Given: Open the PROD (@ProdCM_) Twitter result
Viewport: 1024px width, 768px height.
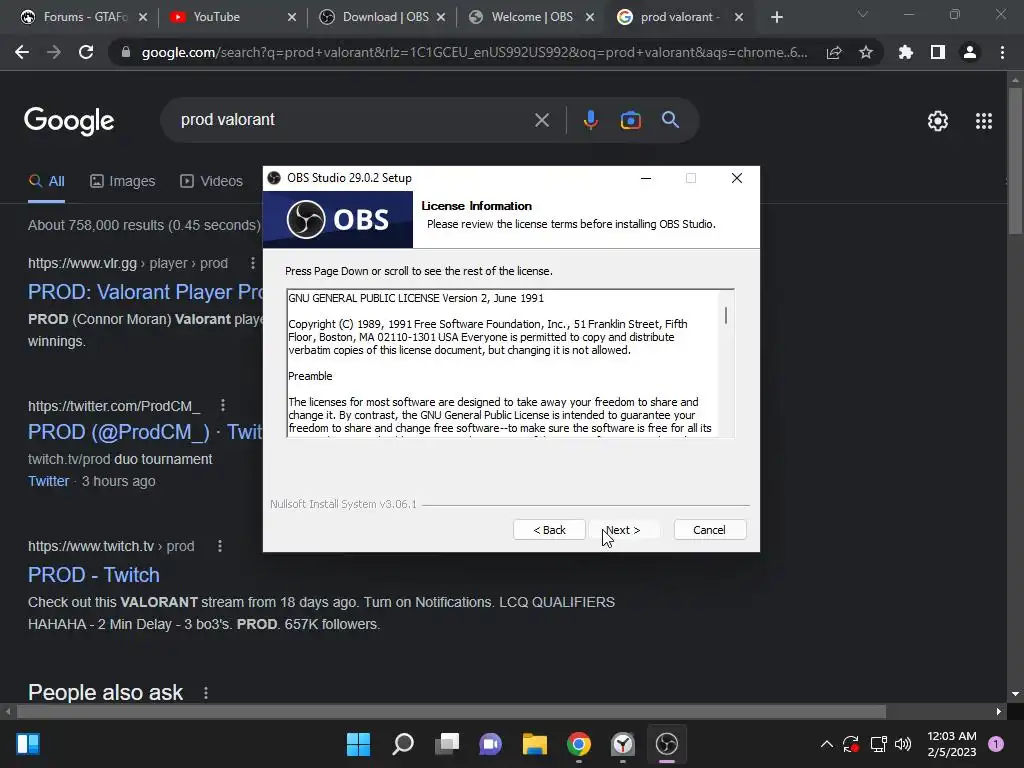Looking at the screenshot, I should [x=145, y=432].
